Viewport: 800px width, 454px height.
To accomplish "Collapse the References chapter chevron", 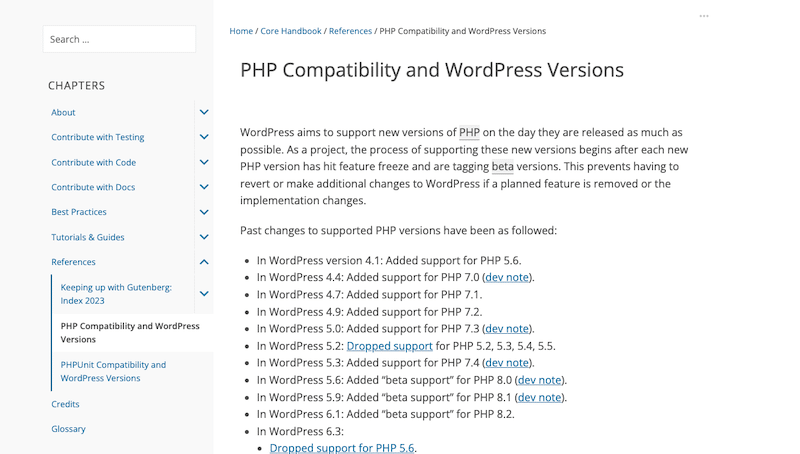I will coord(204,262).
